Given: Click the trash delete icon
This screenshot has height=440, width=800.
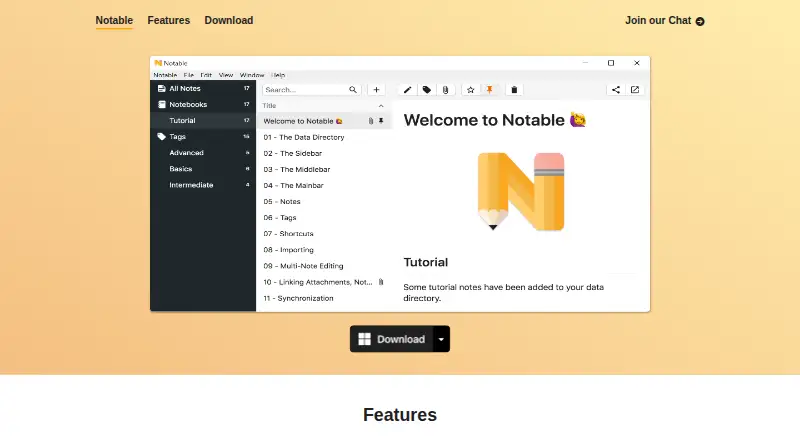Looking at the screenshot, I should 514,90.
